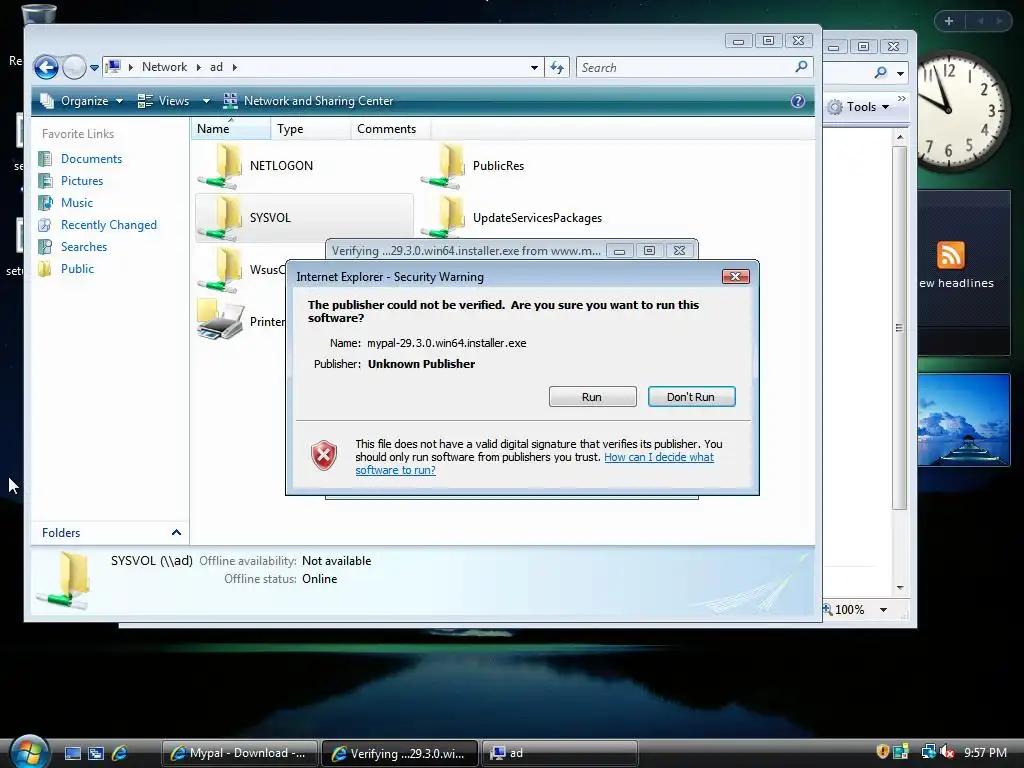
Task: Open the Organize menu
Action: [82, 101]
